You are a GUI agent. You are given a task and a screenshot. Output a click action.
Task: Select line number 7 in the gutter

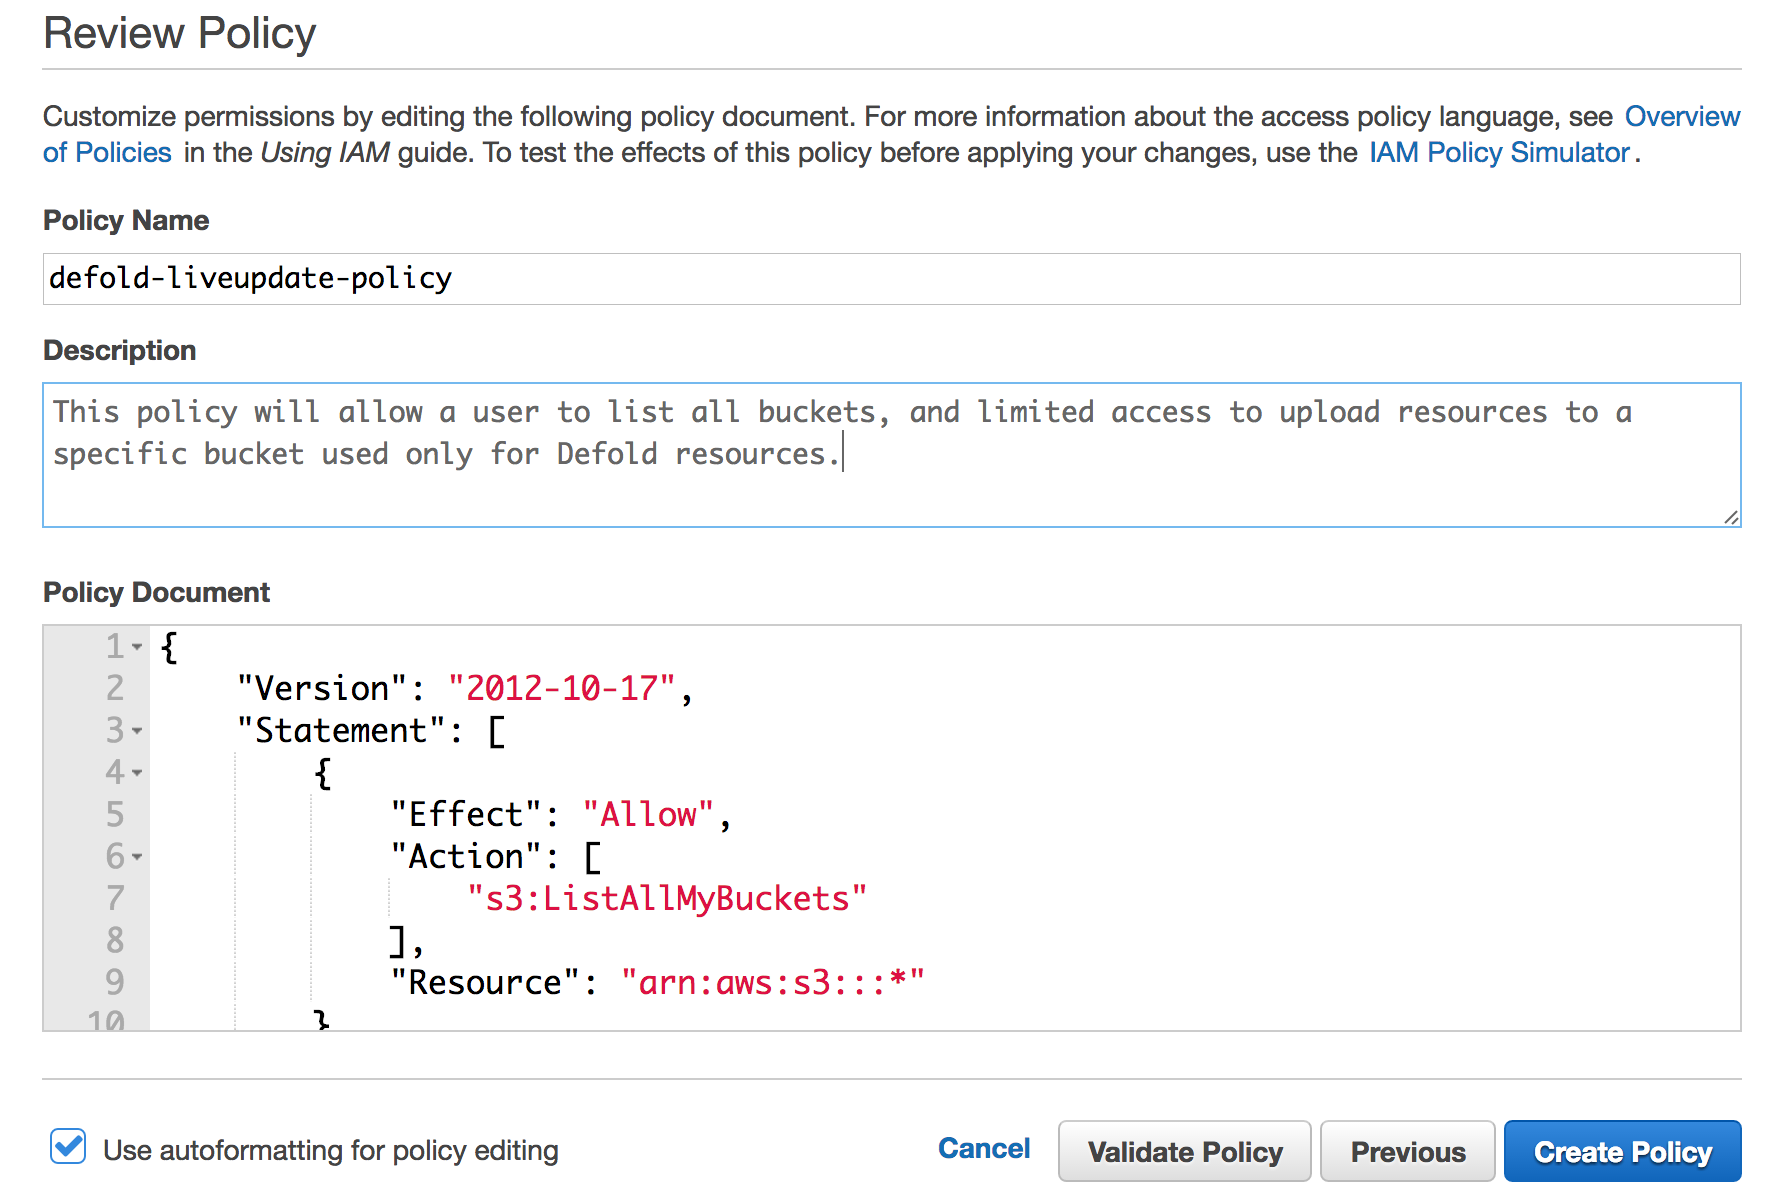tap(115, 898)
